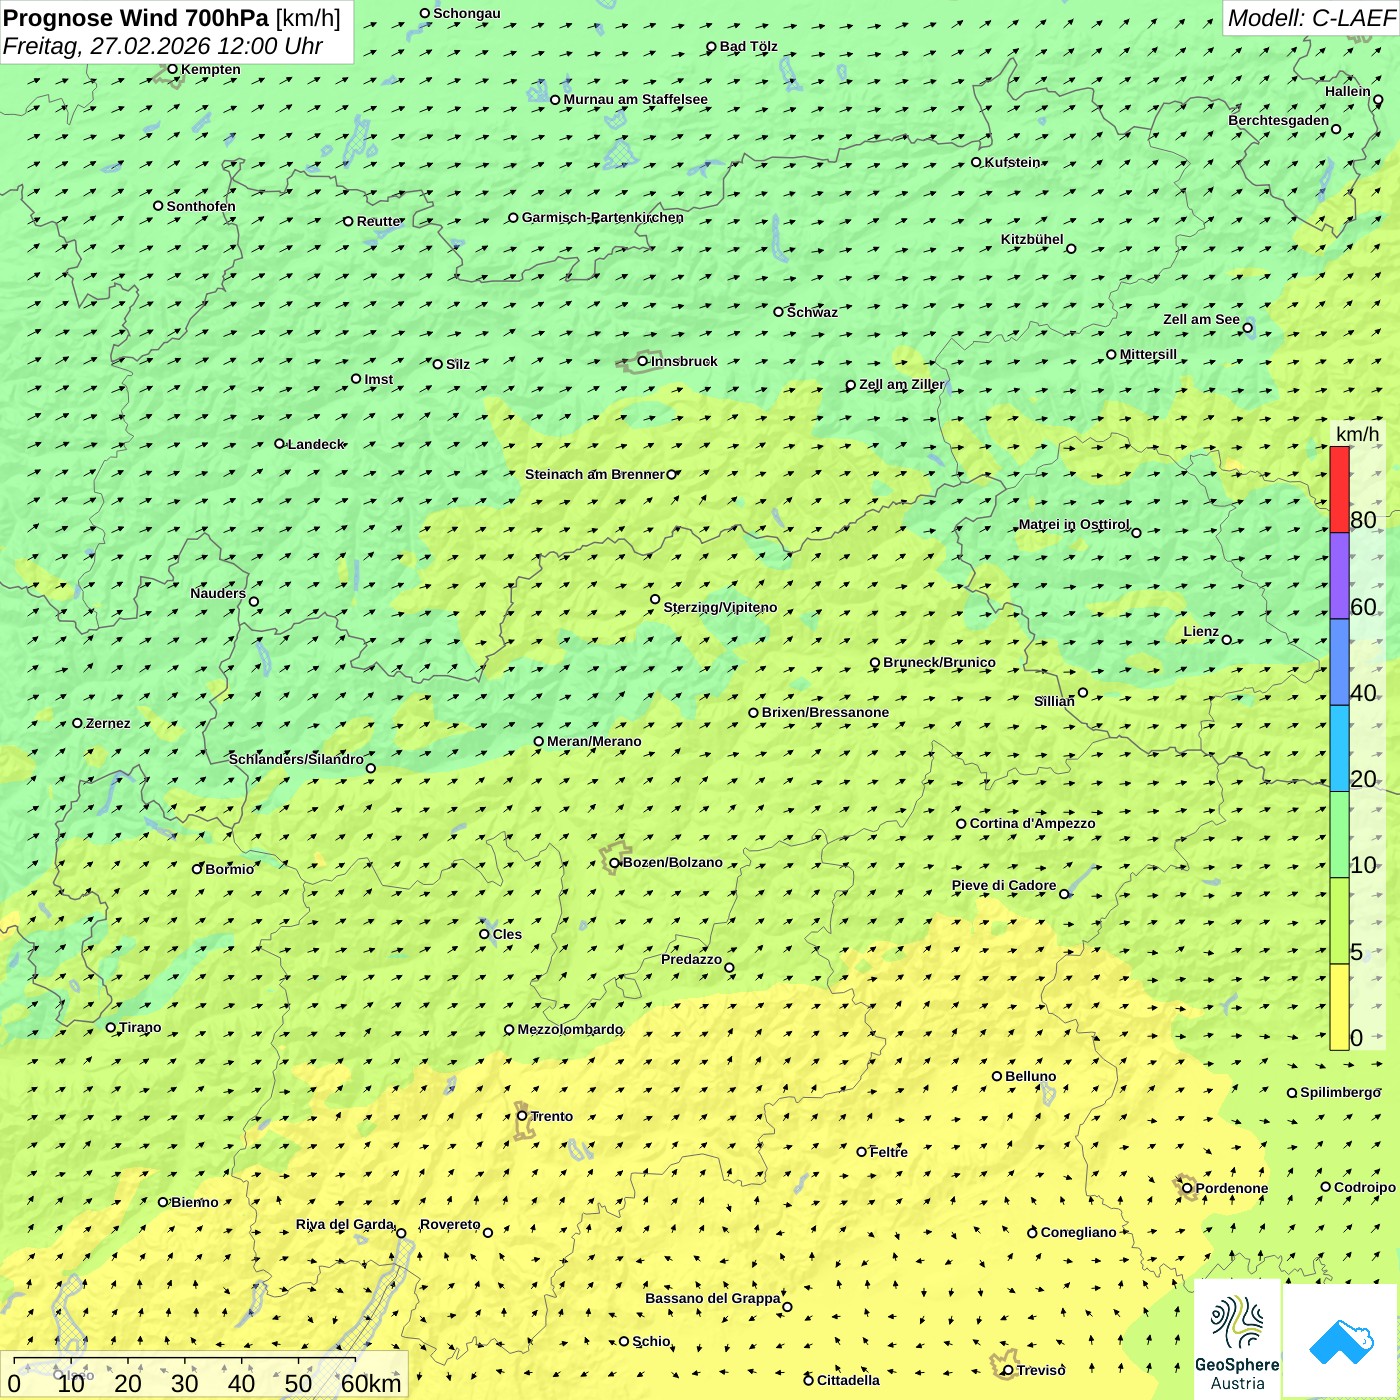Click the 'Predazzo' label
1400x1400 pixels.
coord(691,959)
